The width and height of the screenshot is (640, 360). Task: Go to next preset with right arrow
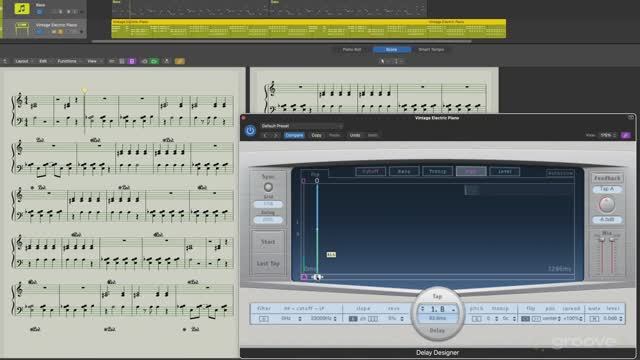click(x=276, y=135)
